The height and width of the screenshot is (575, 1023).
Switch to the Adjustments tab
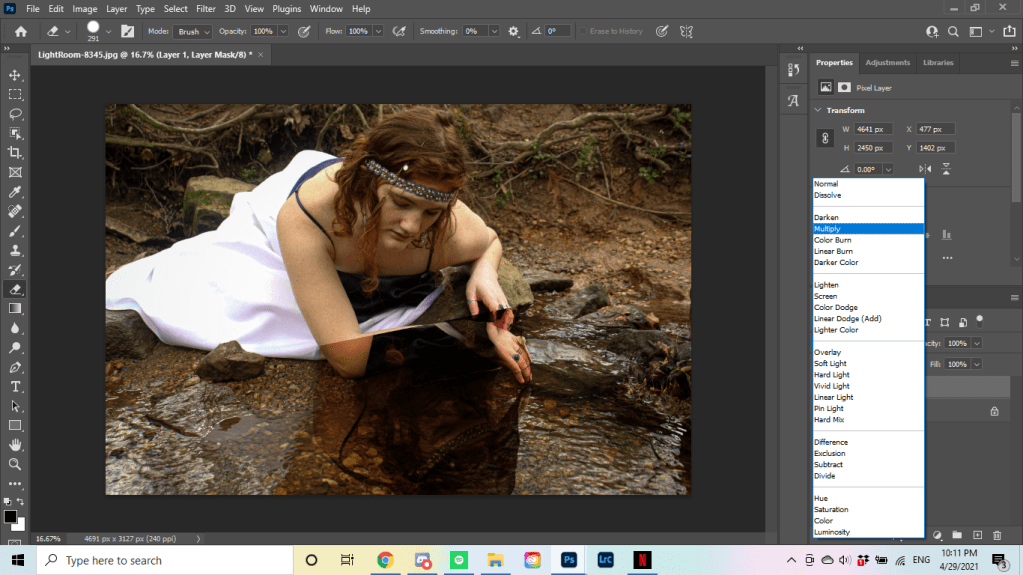click(887, 62)
